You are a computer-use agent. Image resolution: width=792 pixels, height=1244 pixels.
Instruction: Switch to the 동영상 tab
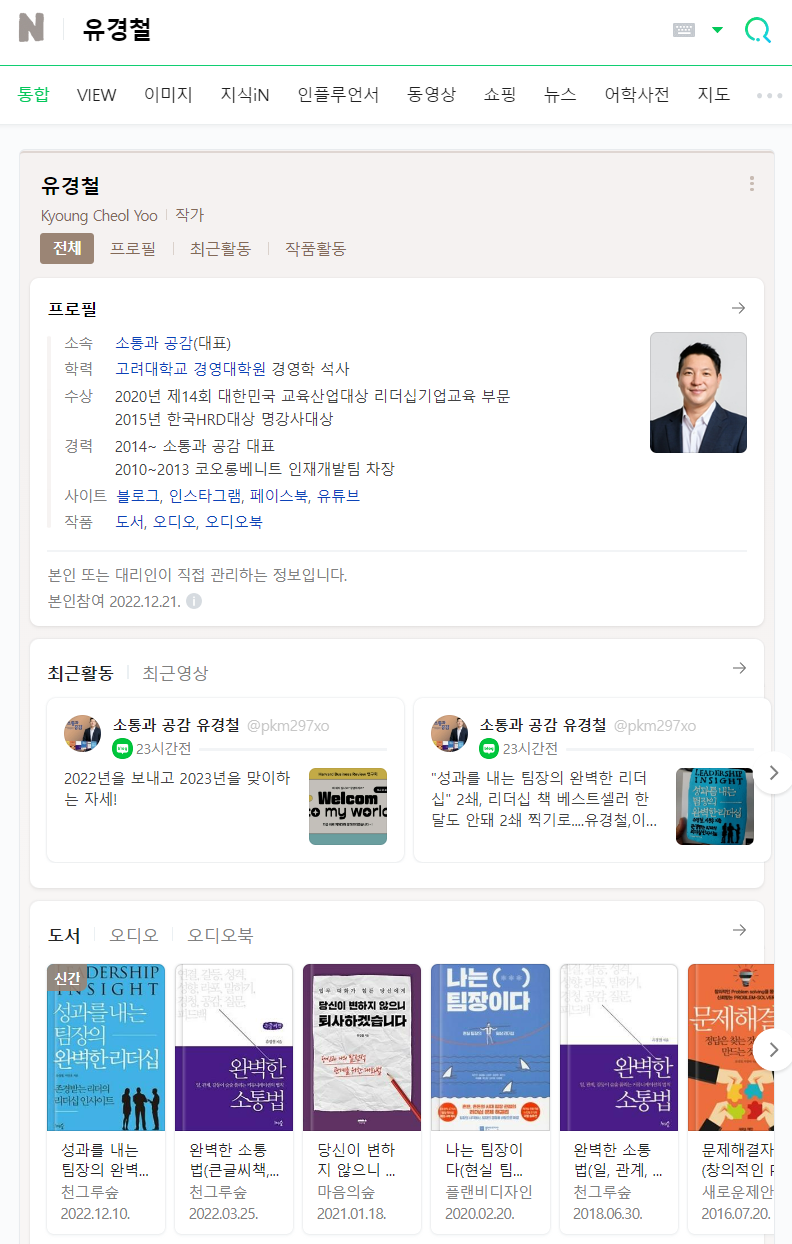tap(431, 95)
